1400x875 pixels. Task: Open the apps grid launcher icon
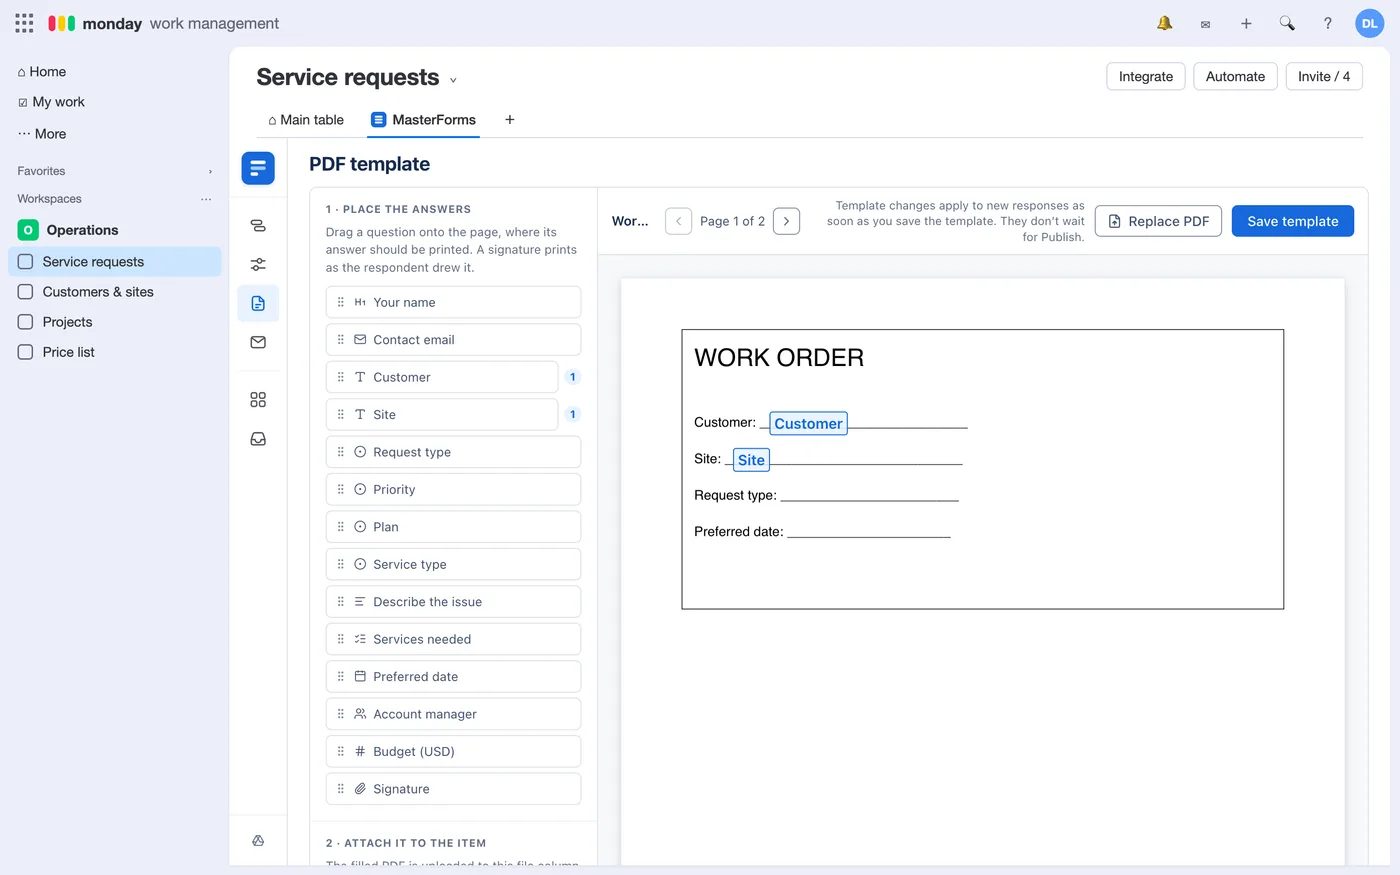[24, 23]
